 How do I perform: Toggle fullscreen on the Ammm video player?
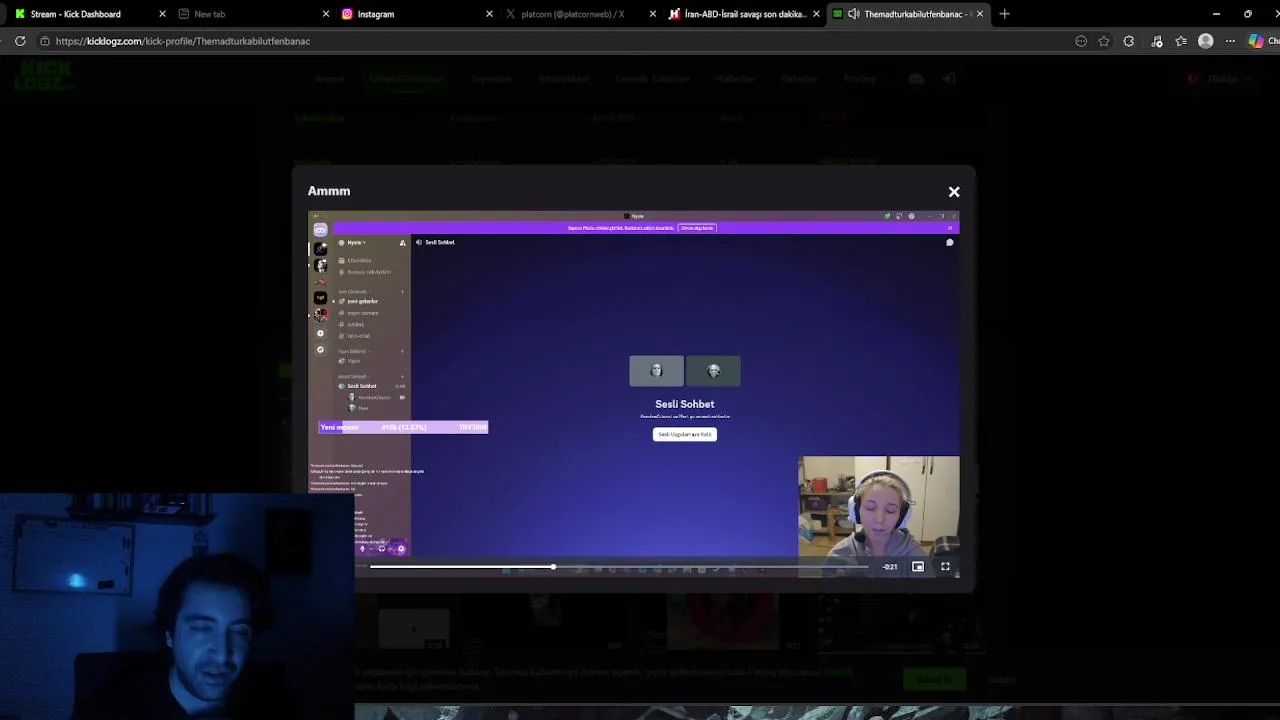click(945, 567)
